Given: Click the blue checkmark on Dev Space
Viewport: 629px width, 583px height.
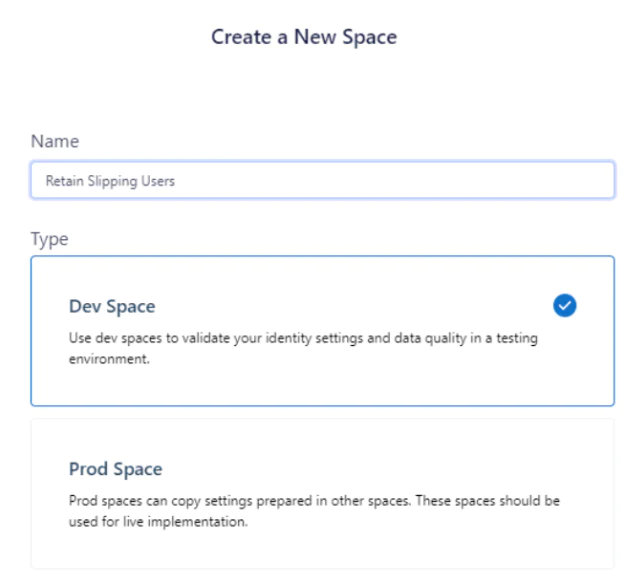Looking at the screenshot, I should point(565,306).
